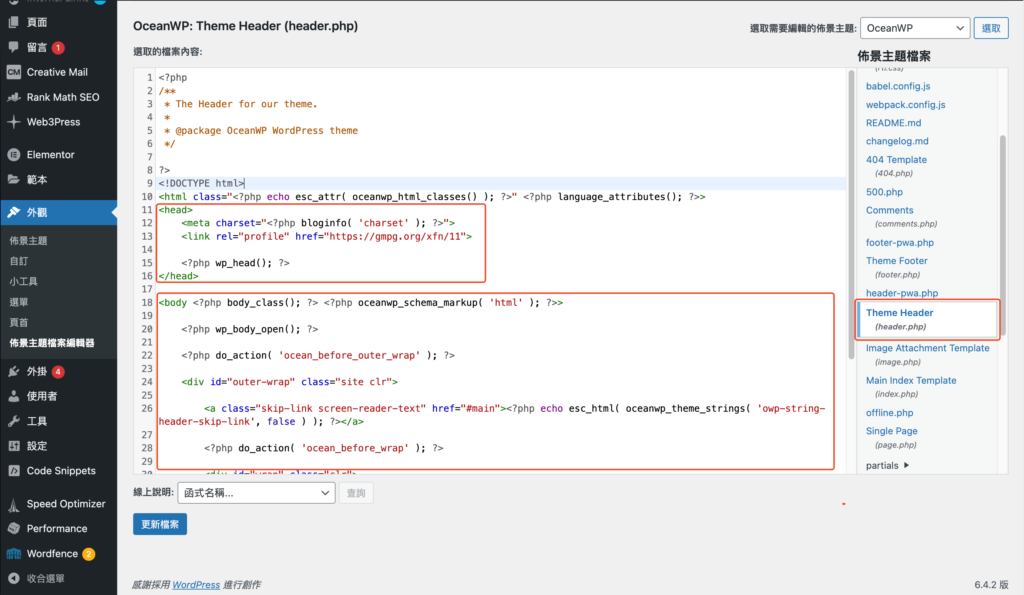Open the OceanWP theme selection dropdown

tap(915, 28)
